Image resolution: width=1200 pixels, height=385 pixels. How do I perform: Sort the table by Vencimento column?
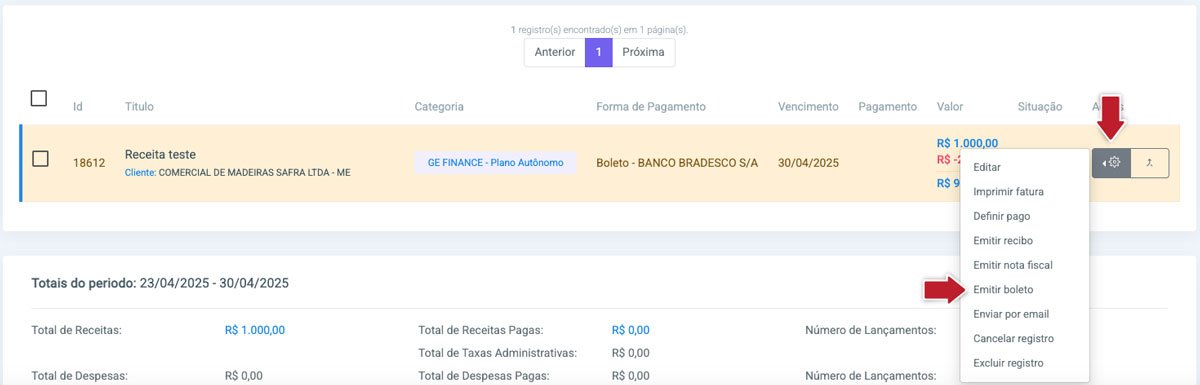pyautogui.click(x=808, y=107)
